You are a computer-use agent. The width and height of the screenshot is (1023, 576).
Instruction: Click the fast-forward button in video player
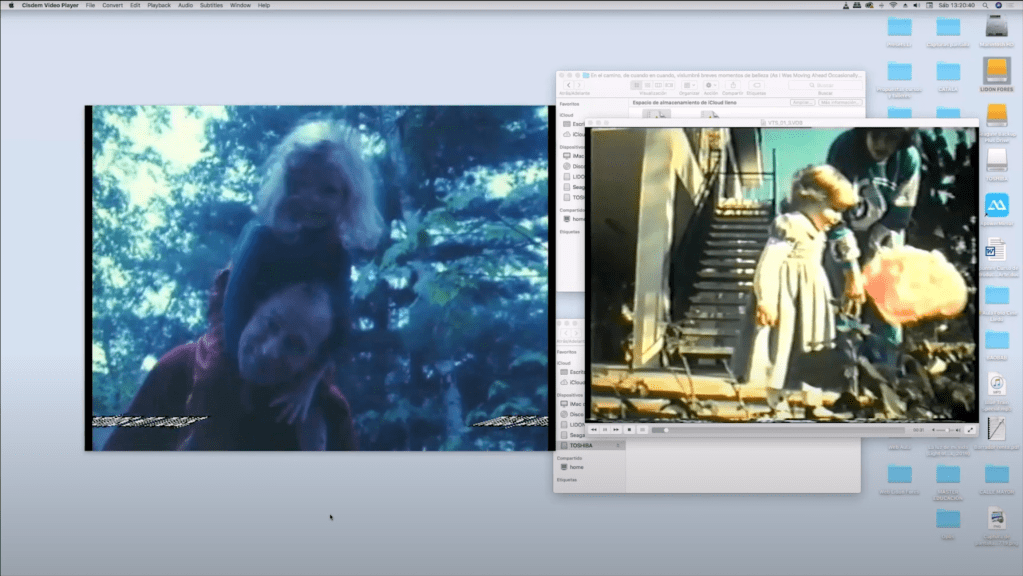(617, 430)
